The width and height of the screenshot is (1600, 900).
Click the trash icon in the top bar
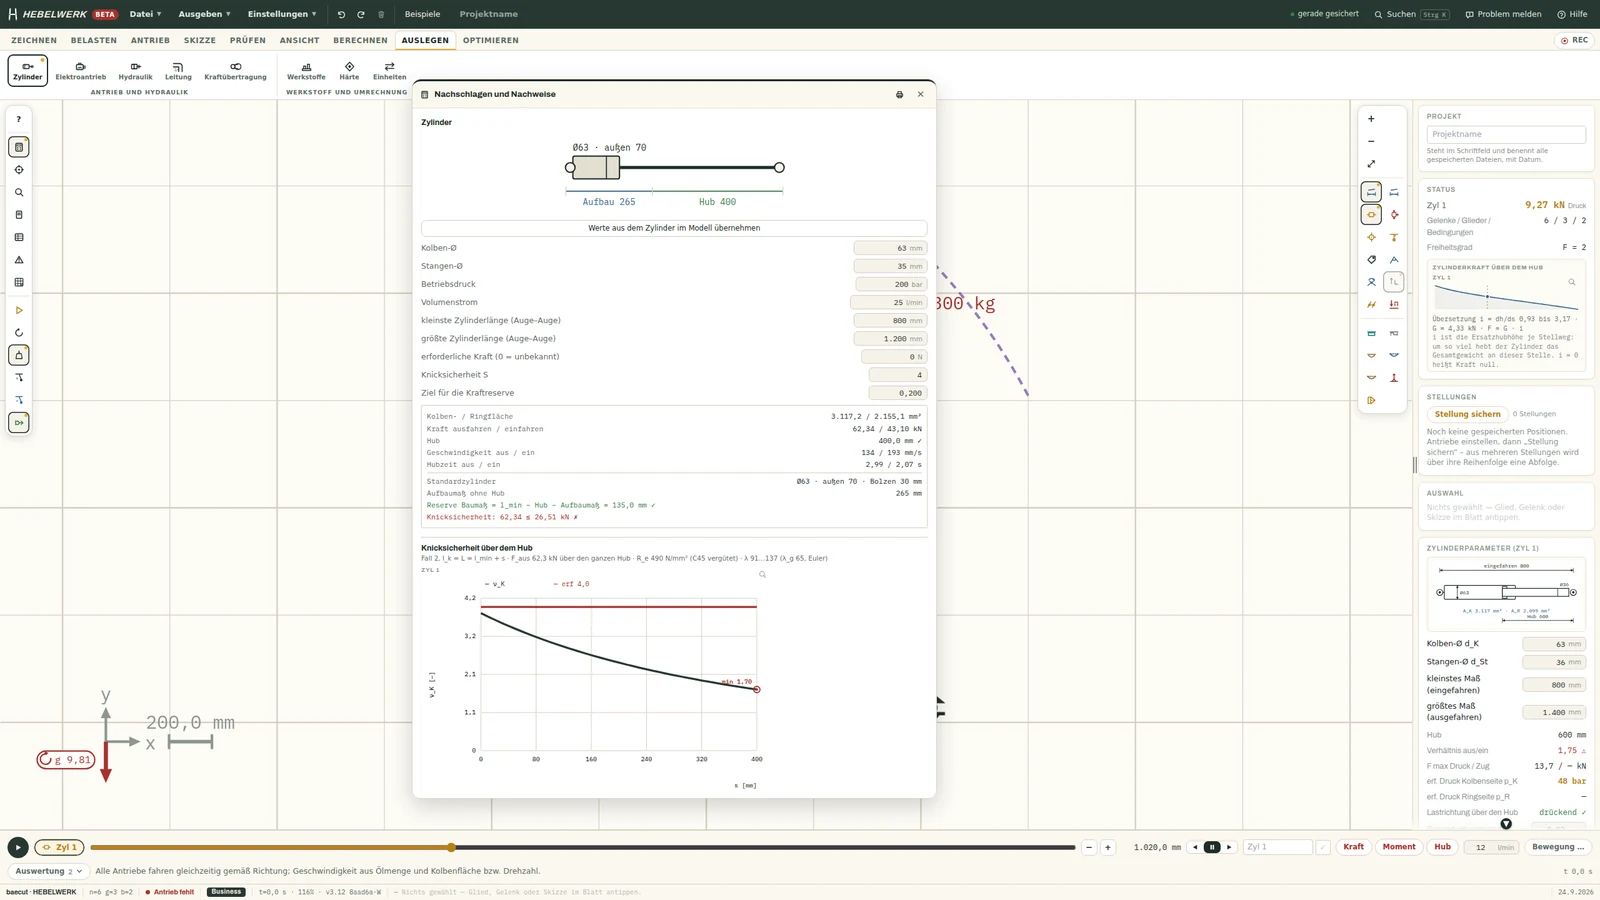(x=381, y=14)
